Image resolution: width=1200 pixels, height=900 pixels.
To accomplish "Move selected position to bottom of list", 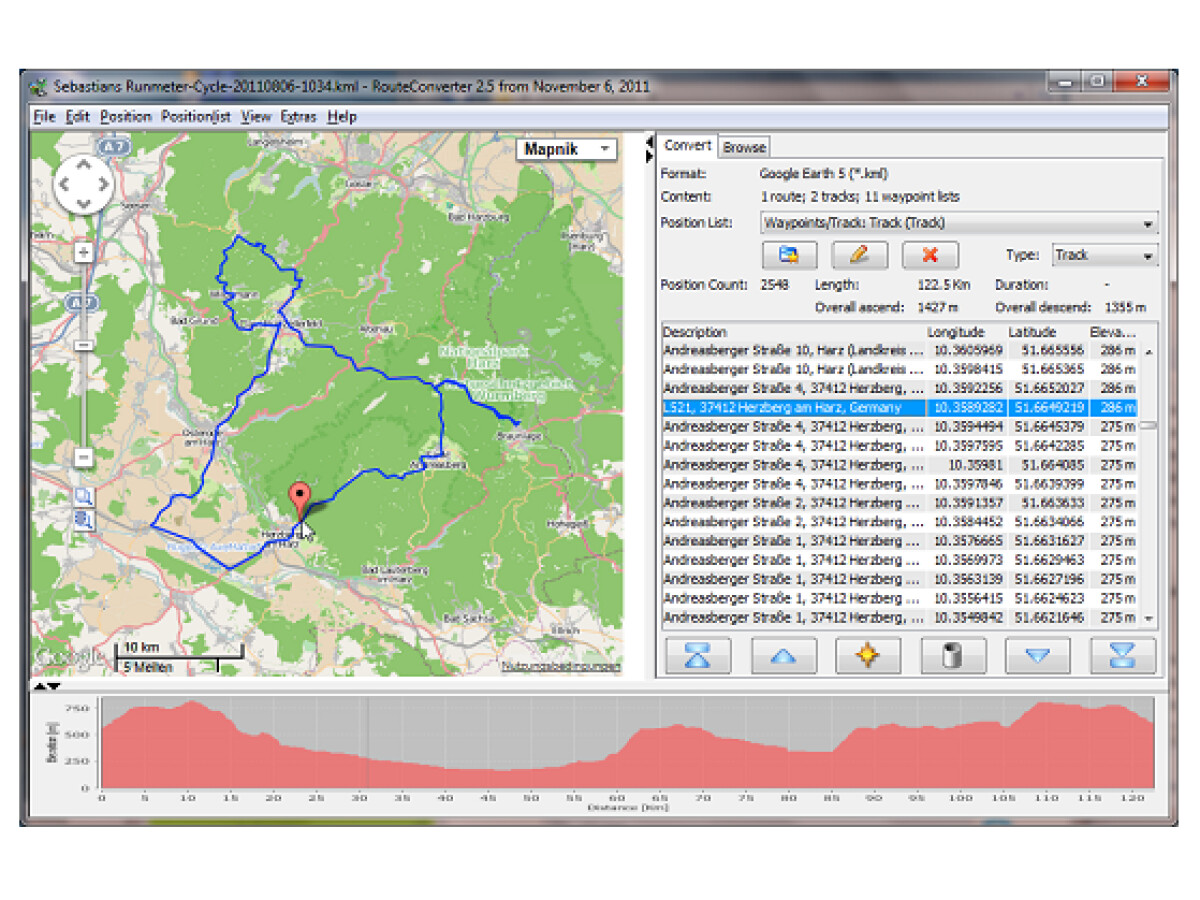I will tap(1123, 656).
